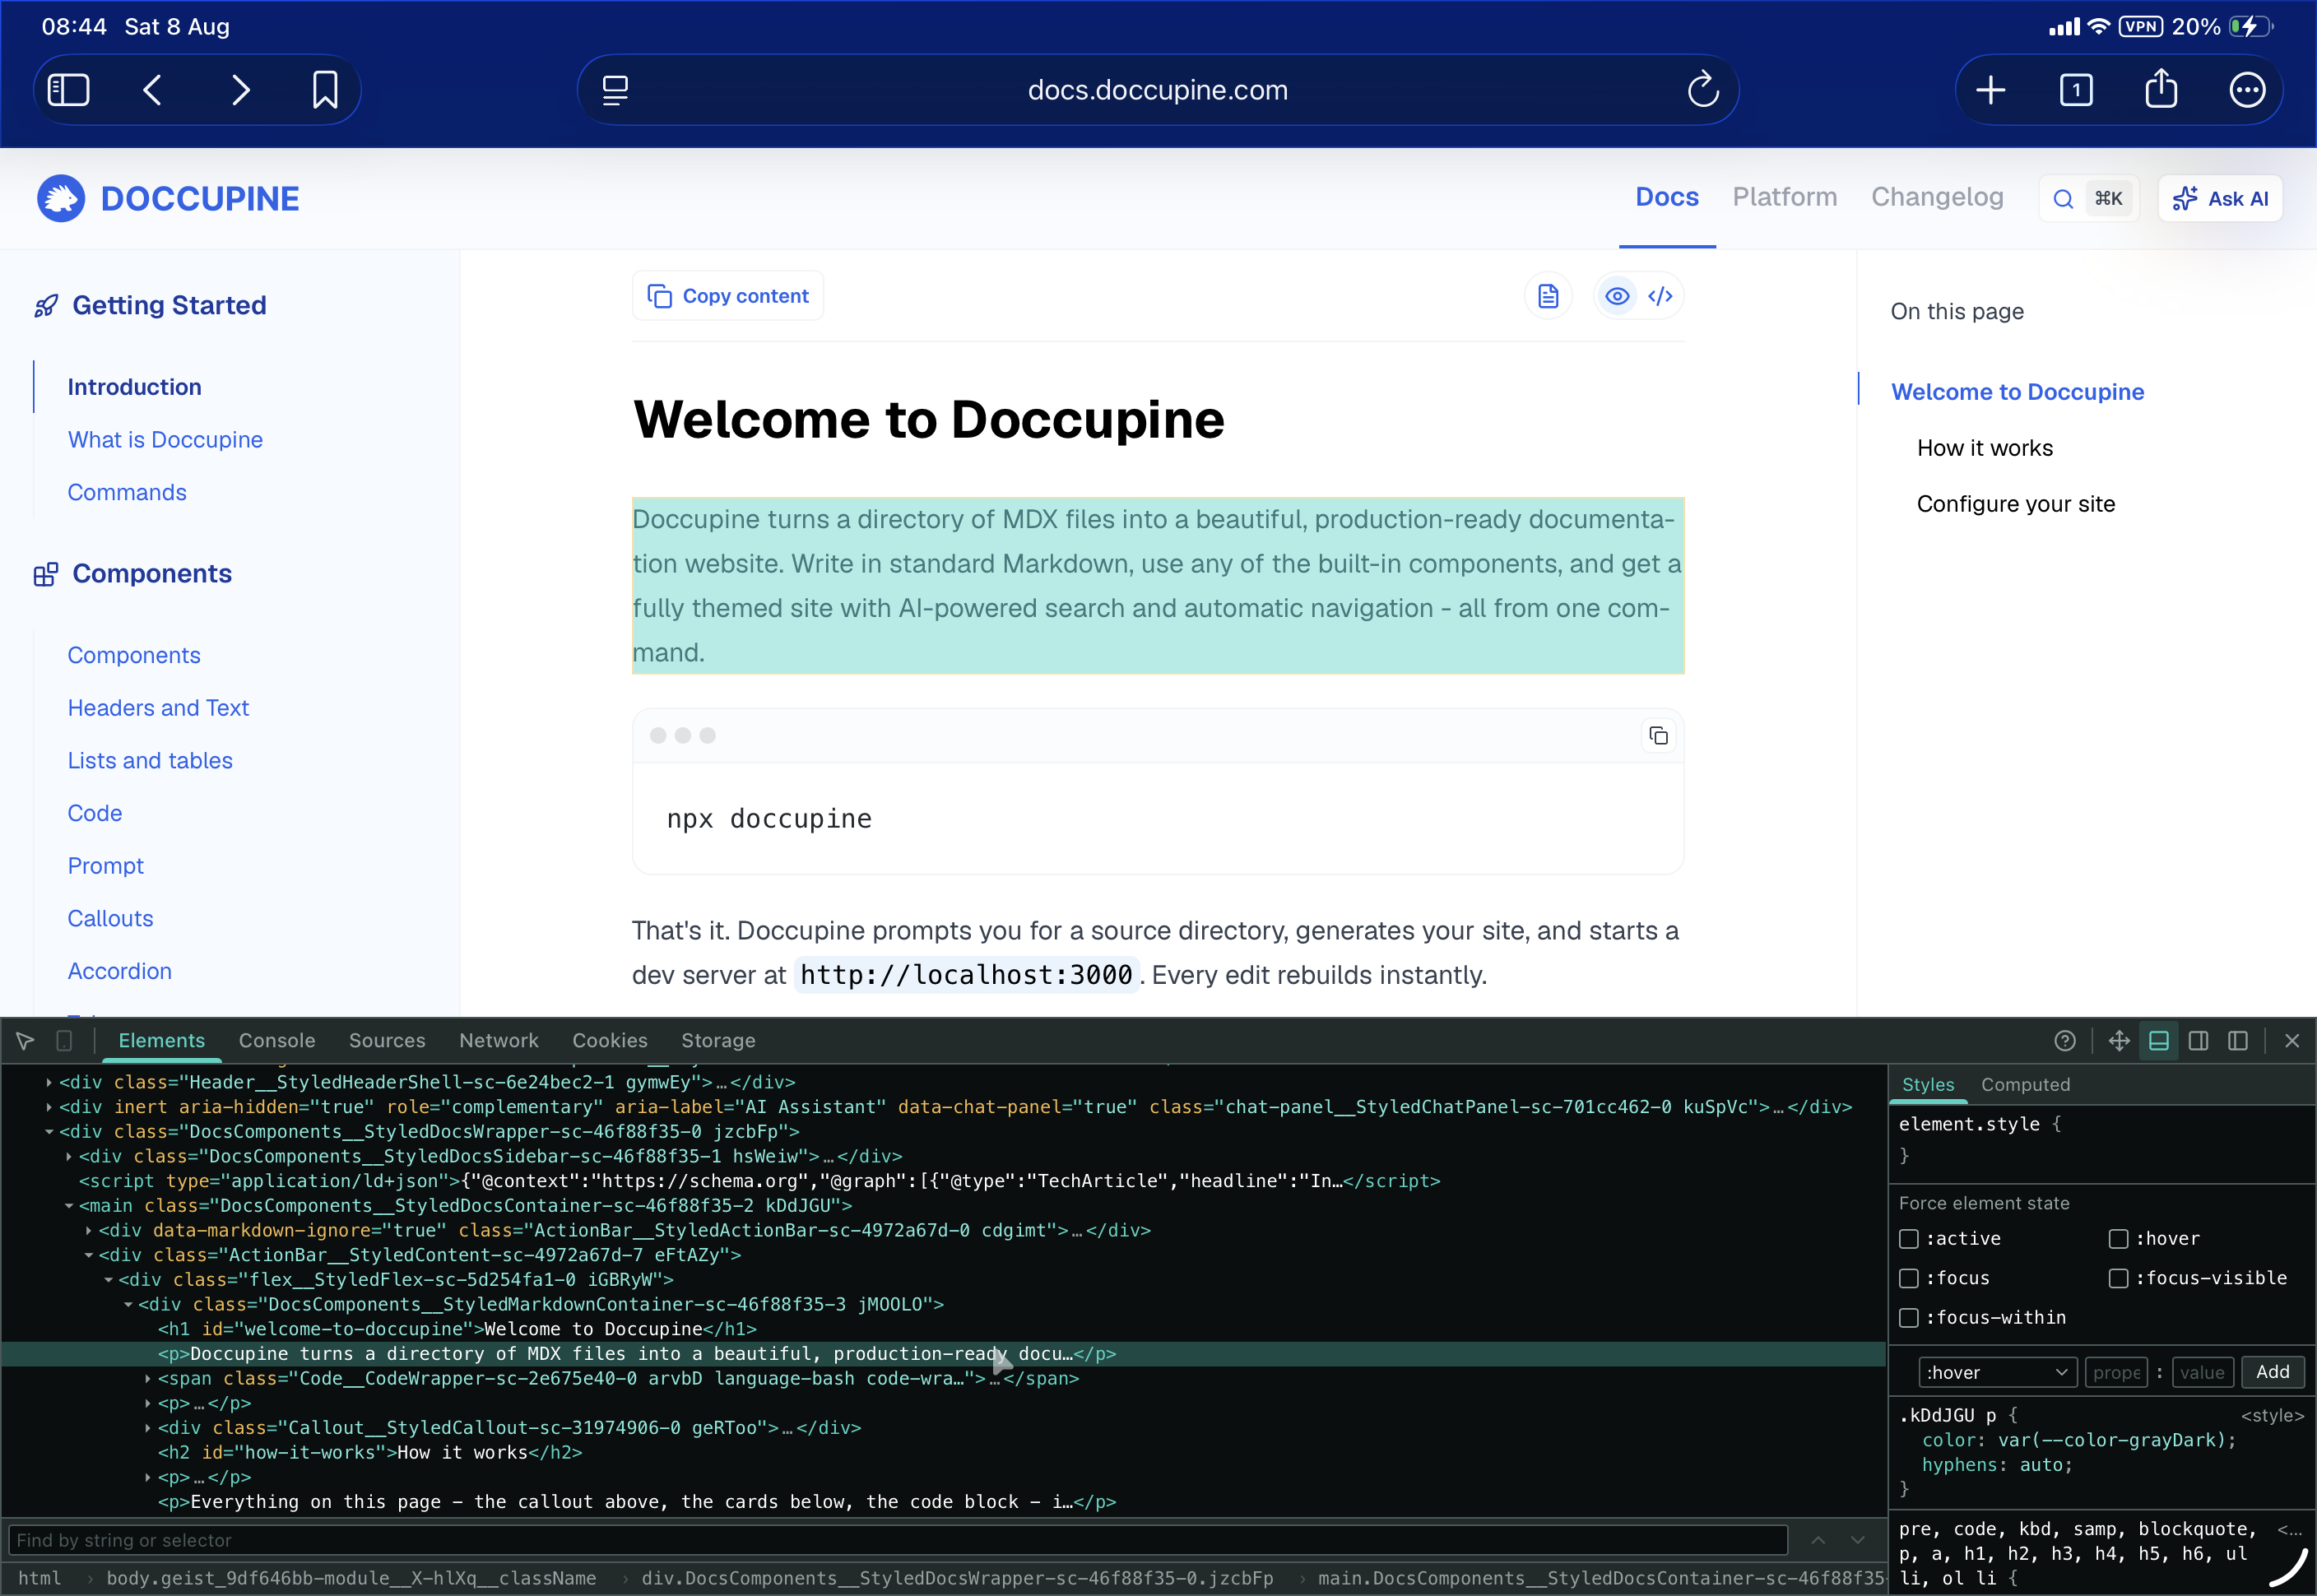This screenshot has width=2317, height=1596.
Task: Go forward with the forward arrow
Action: click(240, 90)
